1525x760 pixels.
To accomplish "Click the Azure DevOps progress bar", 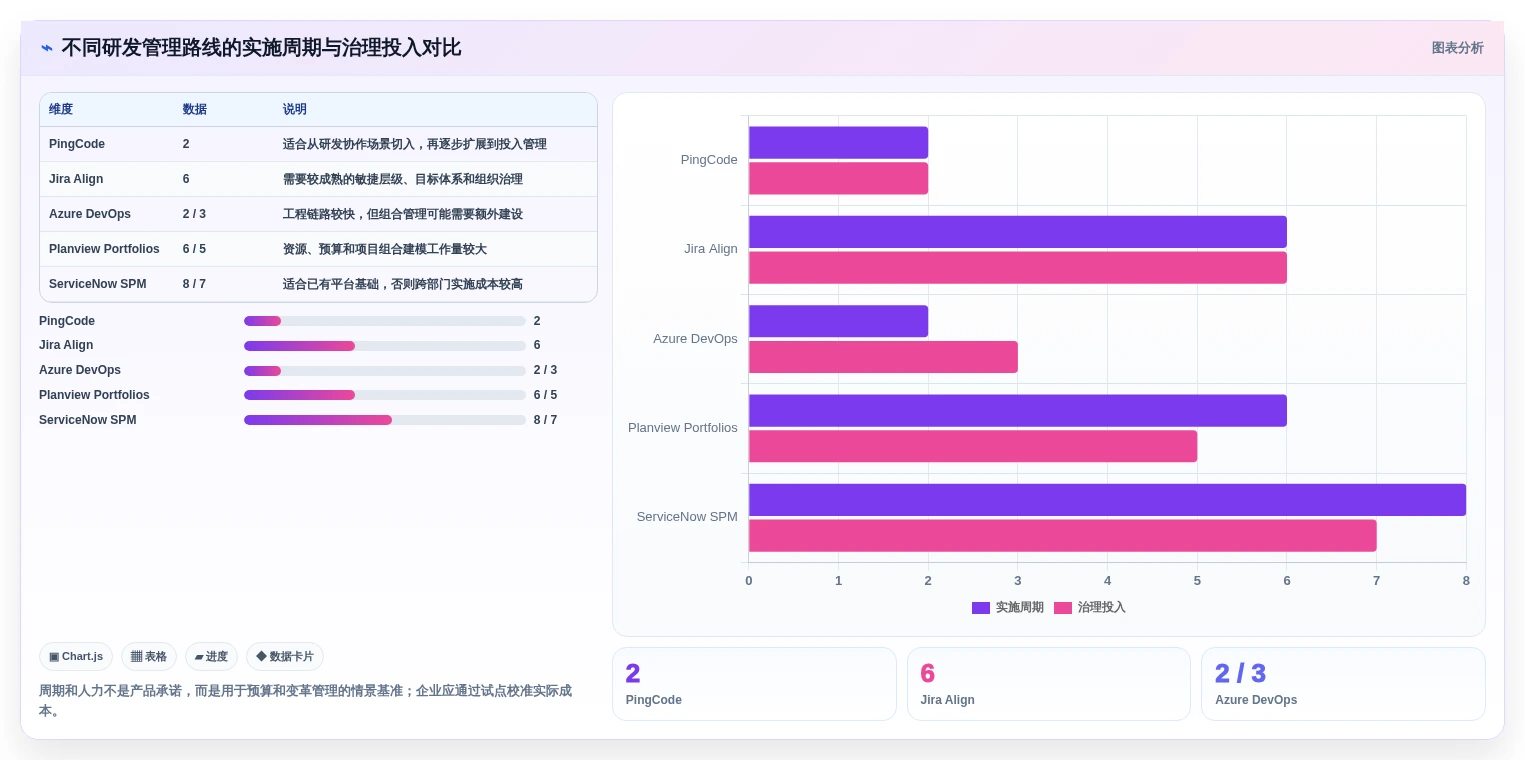I will pyautogui.click(x=385, y=371).
